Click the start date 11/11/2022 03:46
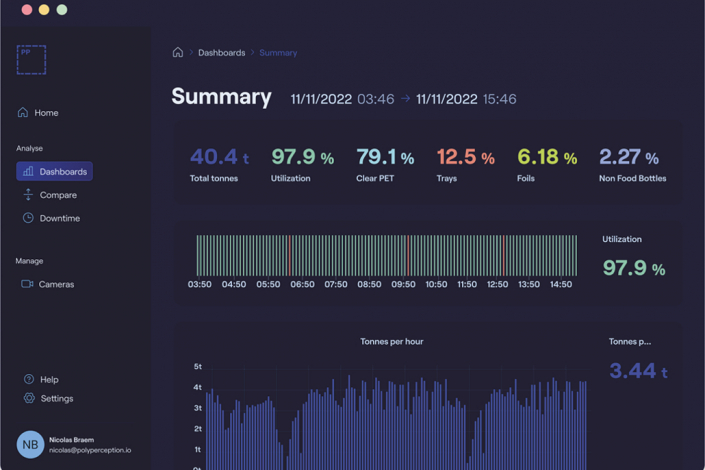 [342, 99]
